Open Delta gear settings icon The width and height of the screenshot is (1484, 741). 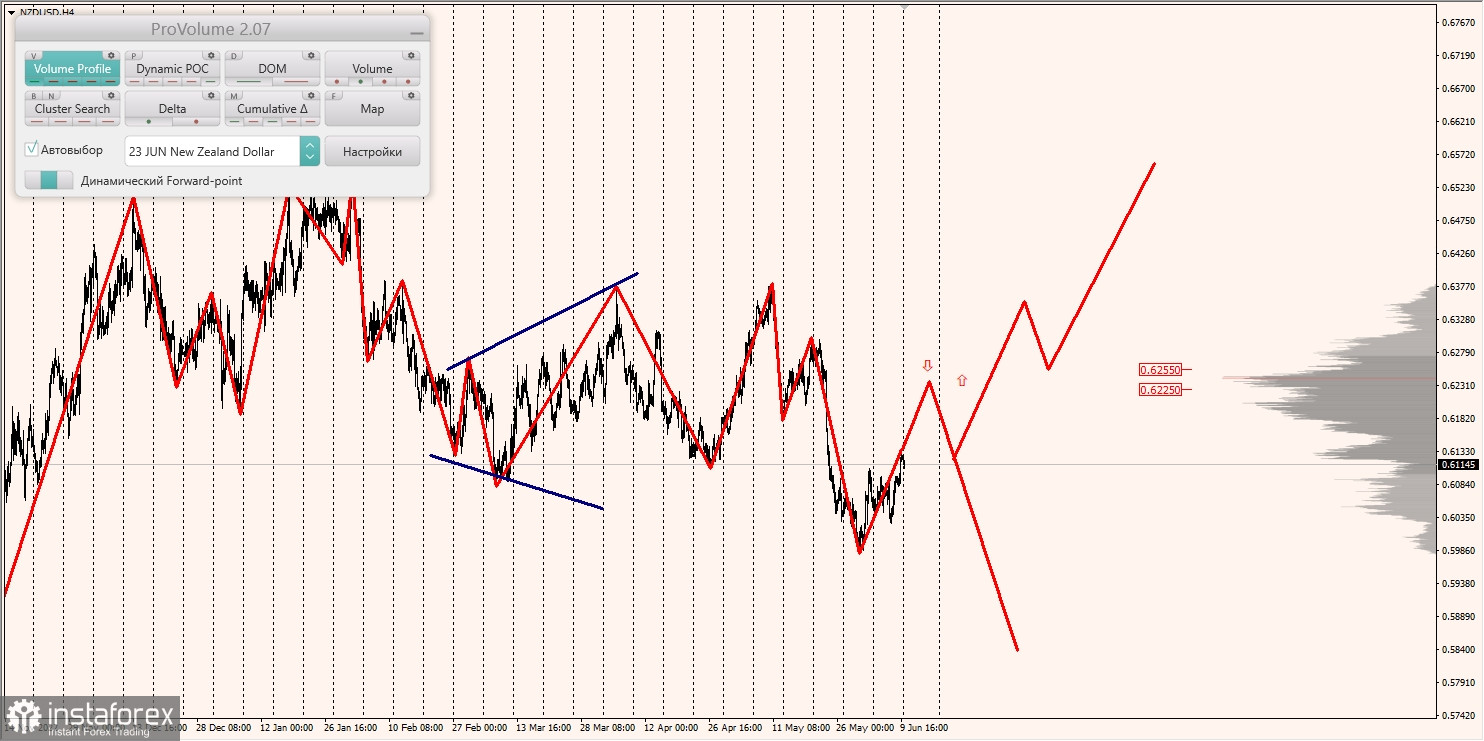211,96
